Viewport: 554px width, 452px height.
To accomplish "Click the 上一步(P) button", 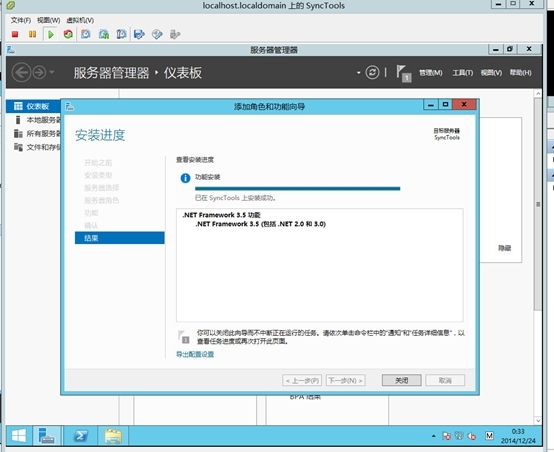I will [x=302, y=380].
